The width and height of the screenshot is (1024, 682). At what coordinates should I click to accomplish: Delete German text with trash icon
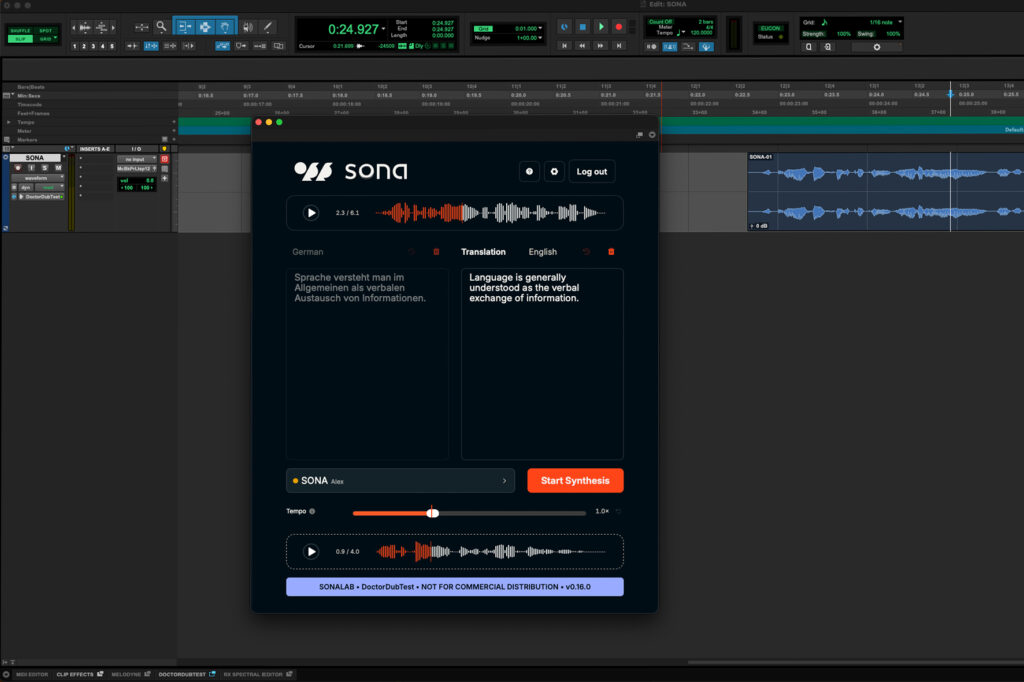tap(436, 252)
